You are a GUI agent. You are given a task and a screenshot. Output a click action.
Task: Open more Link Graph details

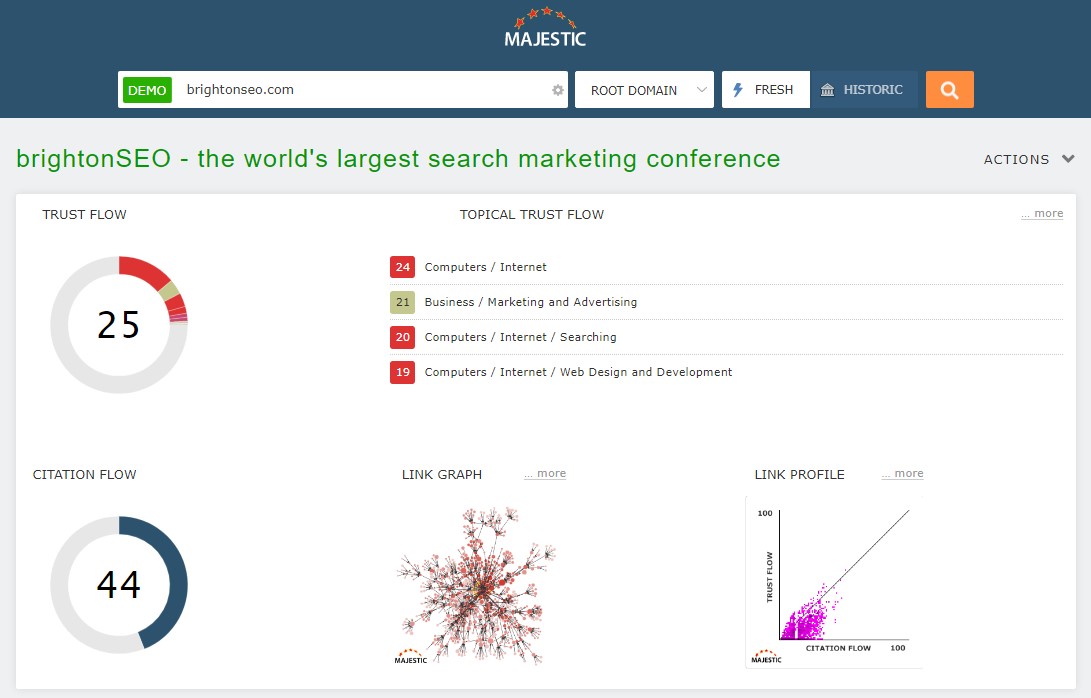click(x=545, y=473)
